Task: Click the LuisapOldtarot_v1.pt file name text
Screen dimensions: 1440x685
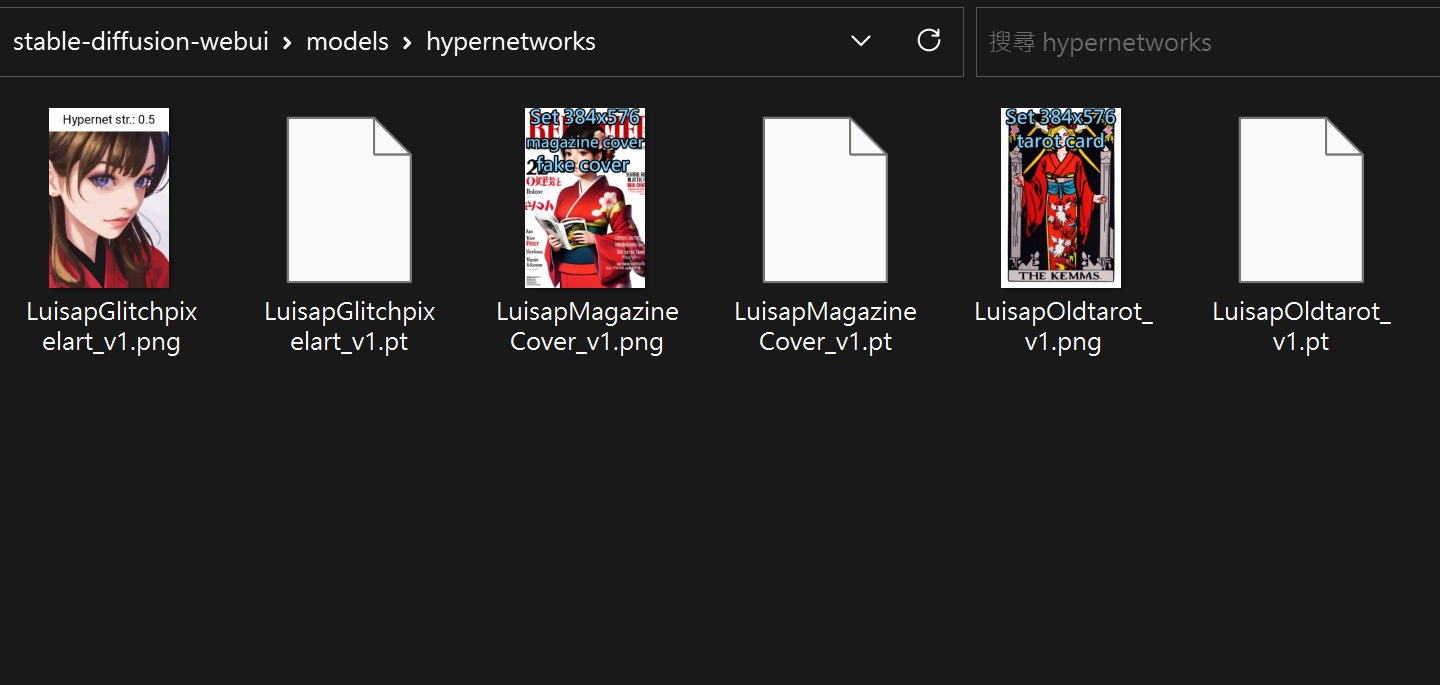Action: [1301, 327]
